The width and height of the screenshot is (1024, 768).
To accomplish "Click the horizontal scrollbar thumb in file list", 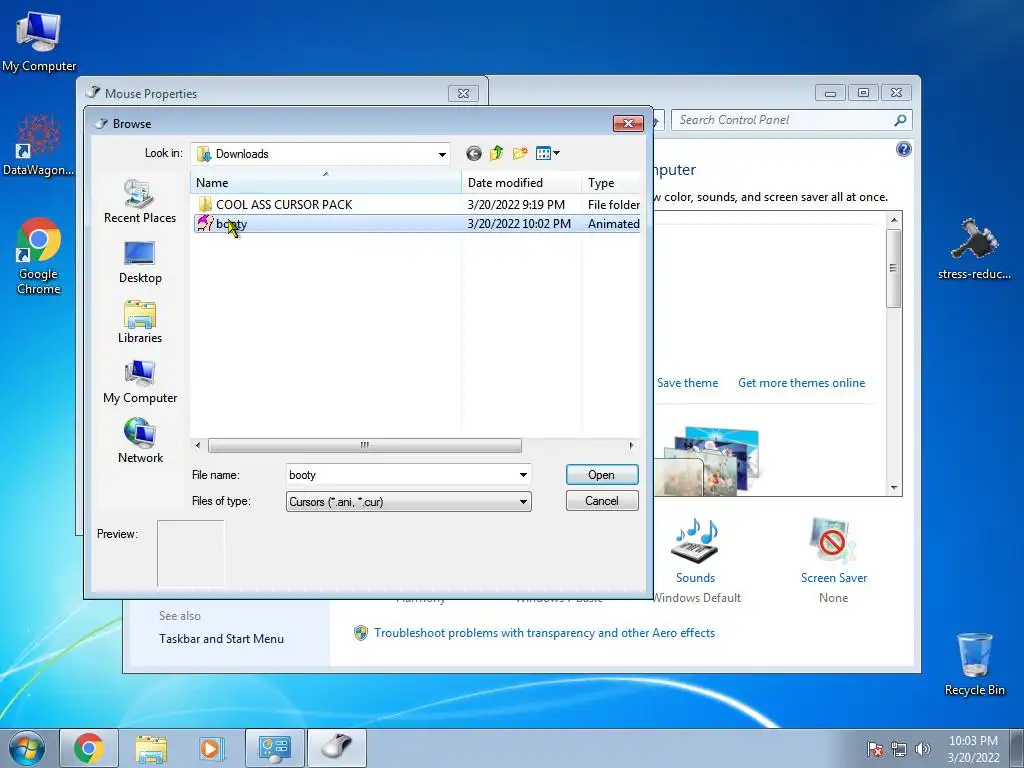I will [x=364, y=445].
